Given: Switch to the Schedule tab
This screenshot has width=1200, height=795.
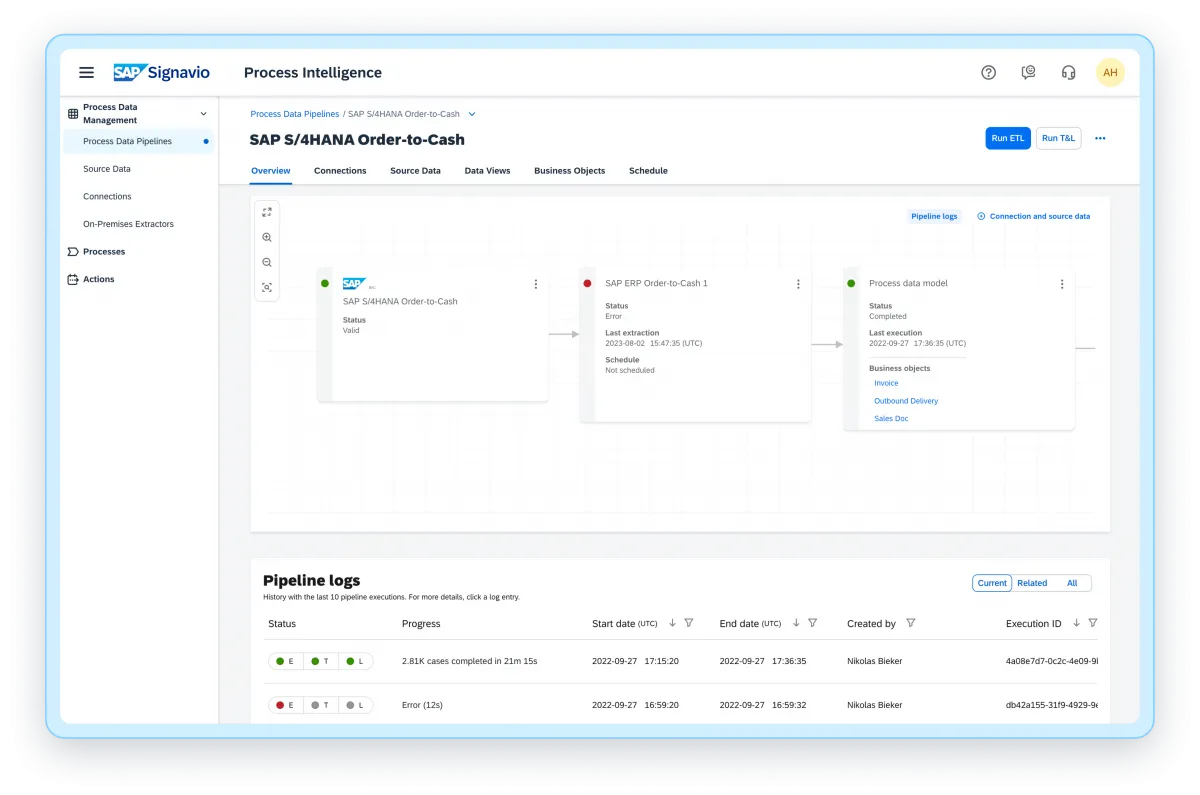Looking at the screenshot, I should [x=648, y=171].
